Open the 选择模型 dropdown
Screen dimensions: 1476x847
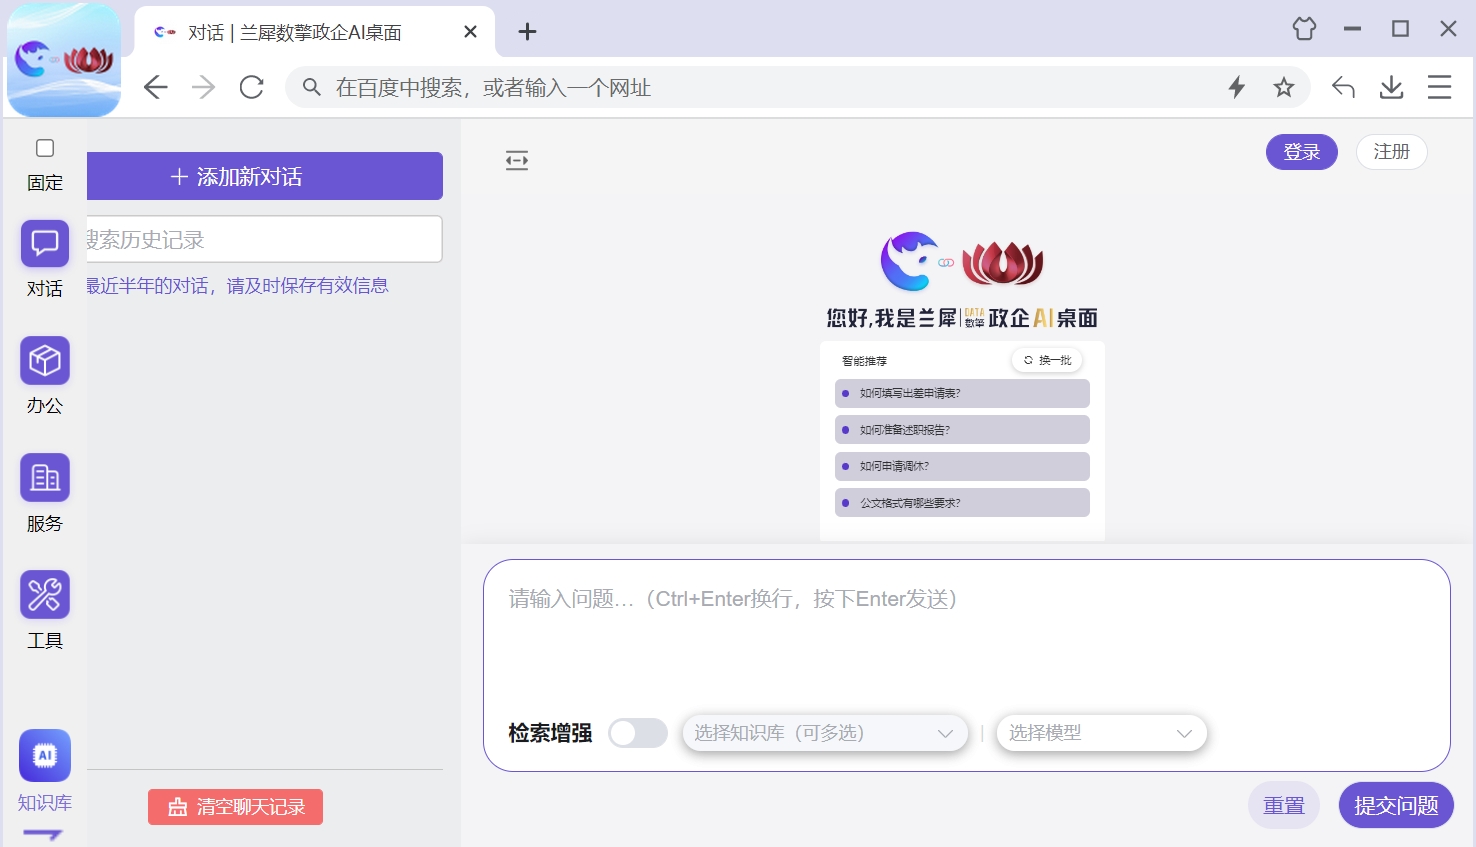pyautogui.click(x=1101, y=733)
